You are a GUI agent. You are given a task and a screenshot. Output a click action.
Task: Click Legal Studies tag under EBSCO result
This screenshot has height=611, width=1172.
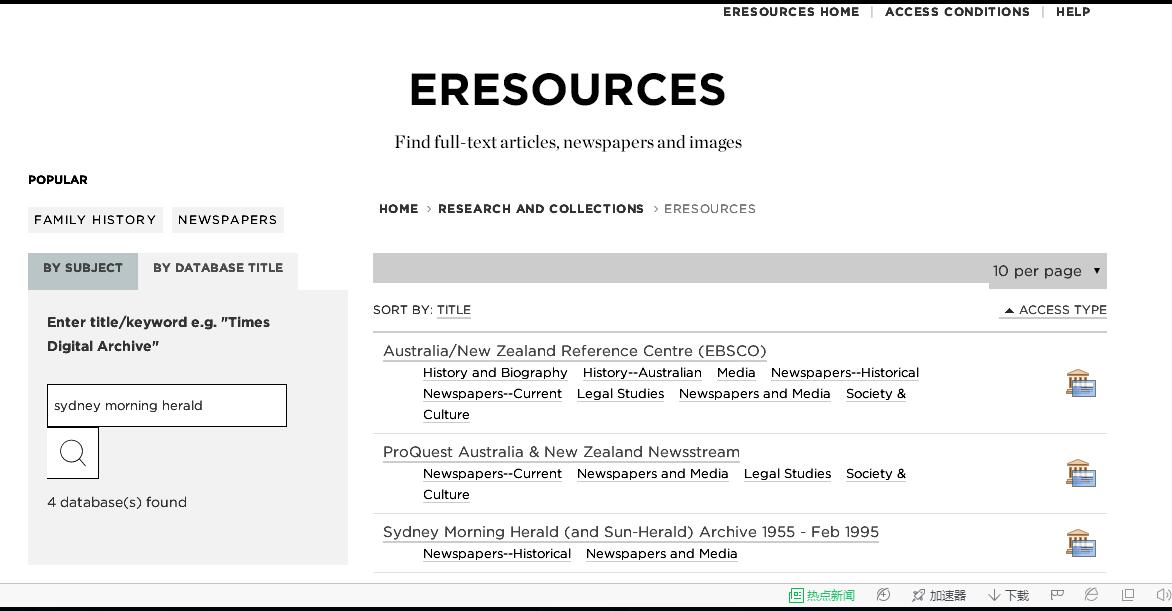(x=620, y=393)
